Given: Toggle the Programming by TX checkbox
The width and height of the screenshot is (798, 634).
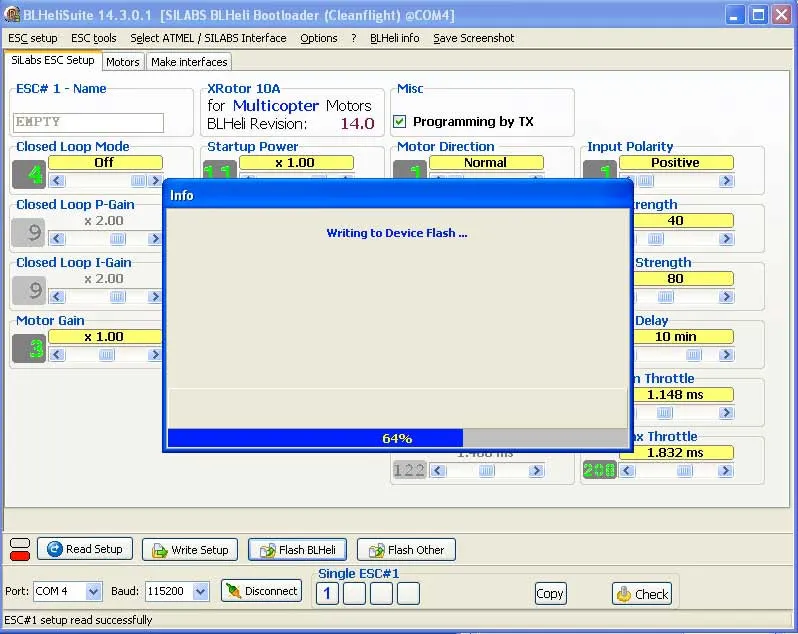Looking at the screenshot, I should [x=400, y=122].
